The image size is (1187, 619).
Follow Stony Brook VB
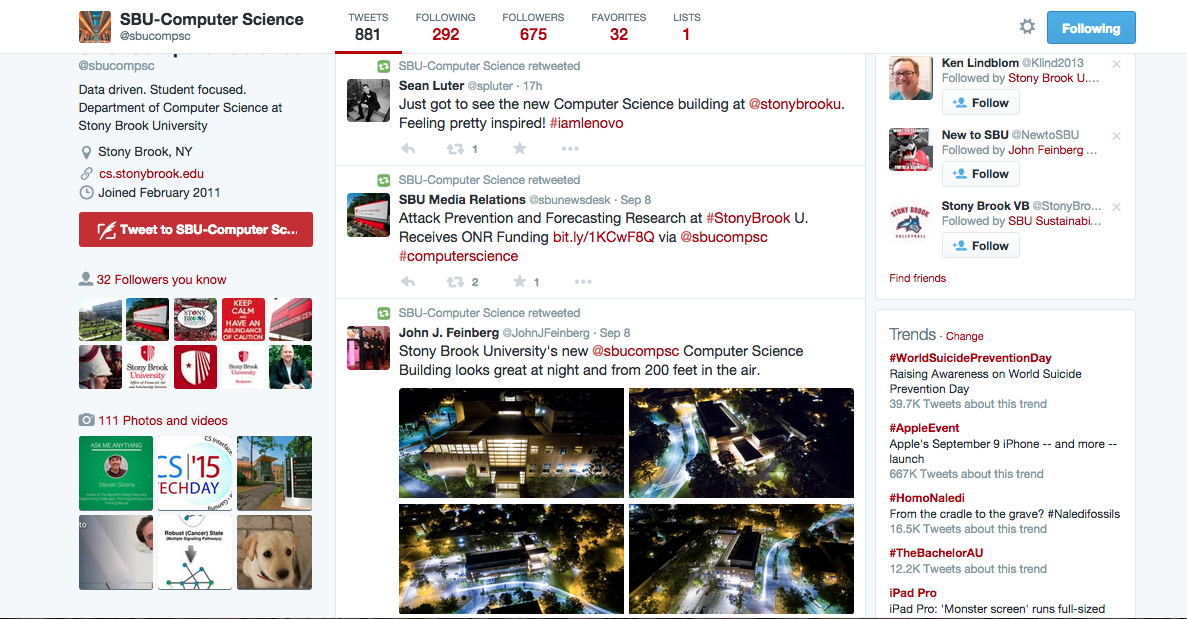(981, 245)
